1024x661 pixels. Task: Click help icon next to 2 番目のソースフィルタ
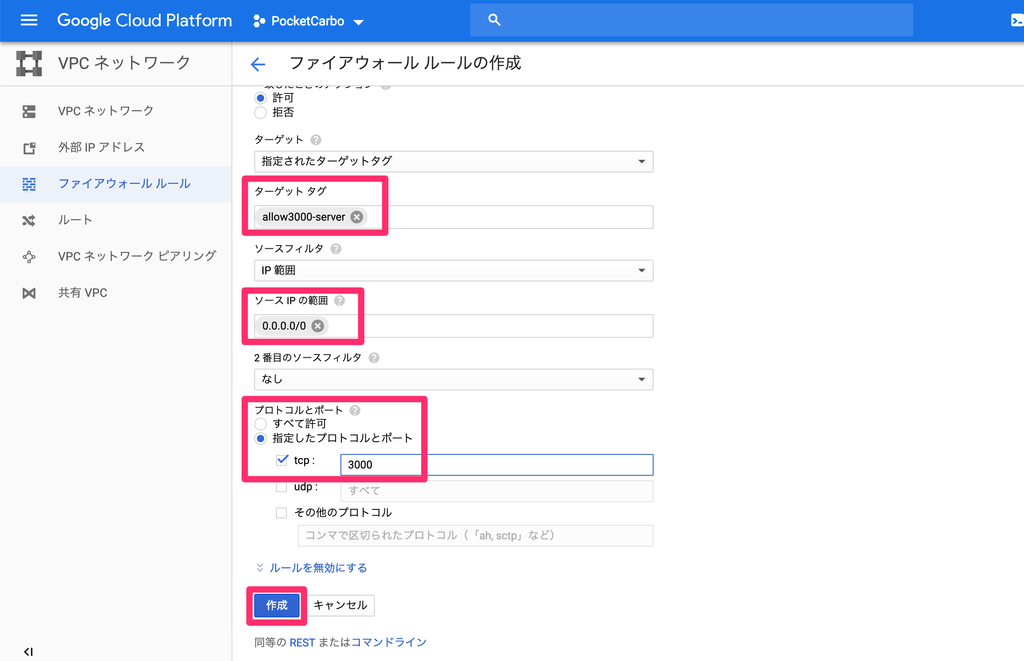[x=374, y=358]
